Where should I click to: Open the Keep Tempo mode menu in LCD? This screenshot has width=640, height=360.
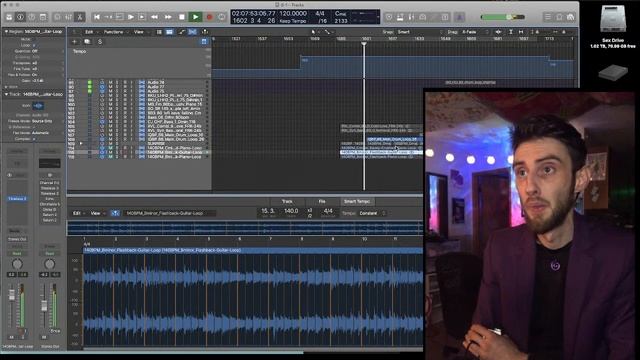tap(293, 21)
